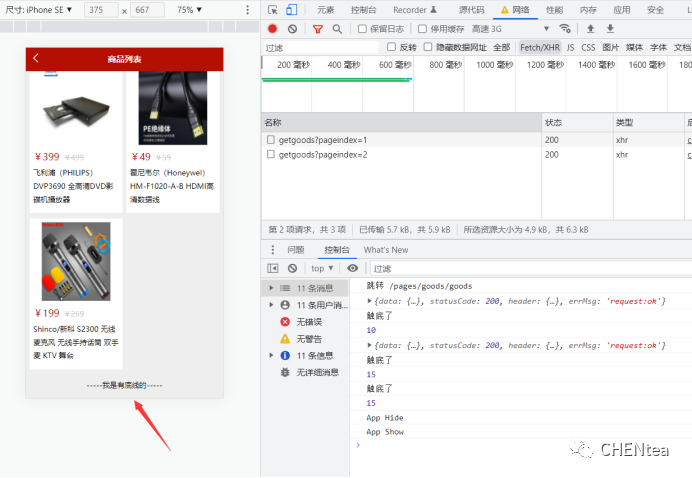Expand second request:ok object in console
Viewport: 692px width, 478px height.
pyautogui.click(x=369, y=345)
